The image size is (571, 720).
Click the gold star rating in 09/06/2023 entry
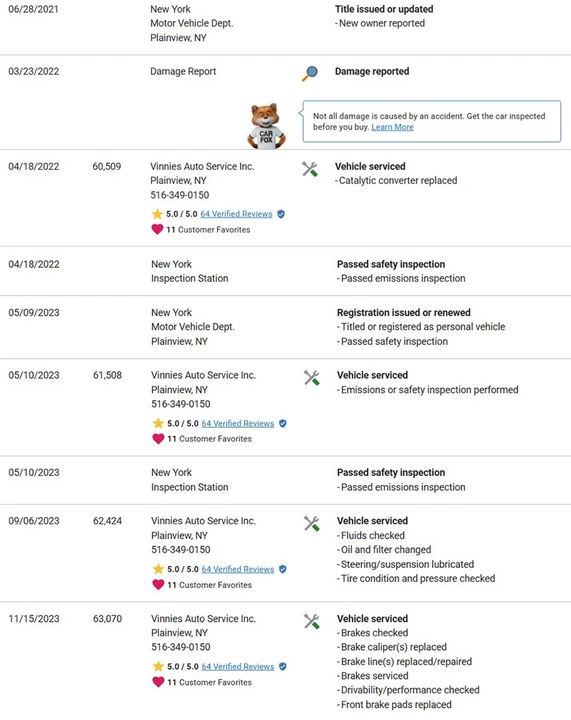pyautogui.click(x=158, y=569)
